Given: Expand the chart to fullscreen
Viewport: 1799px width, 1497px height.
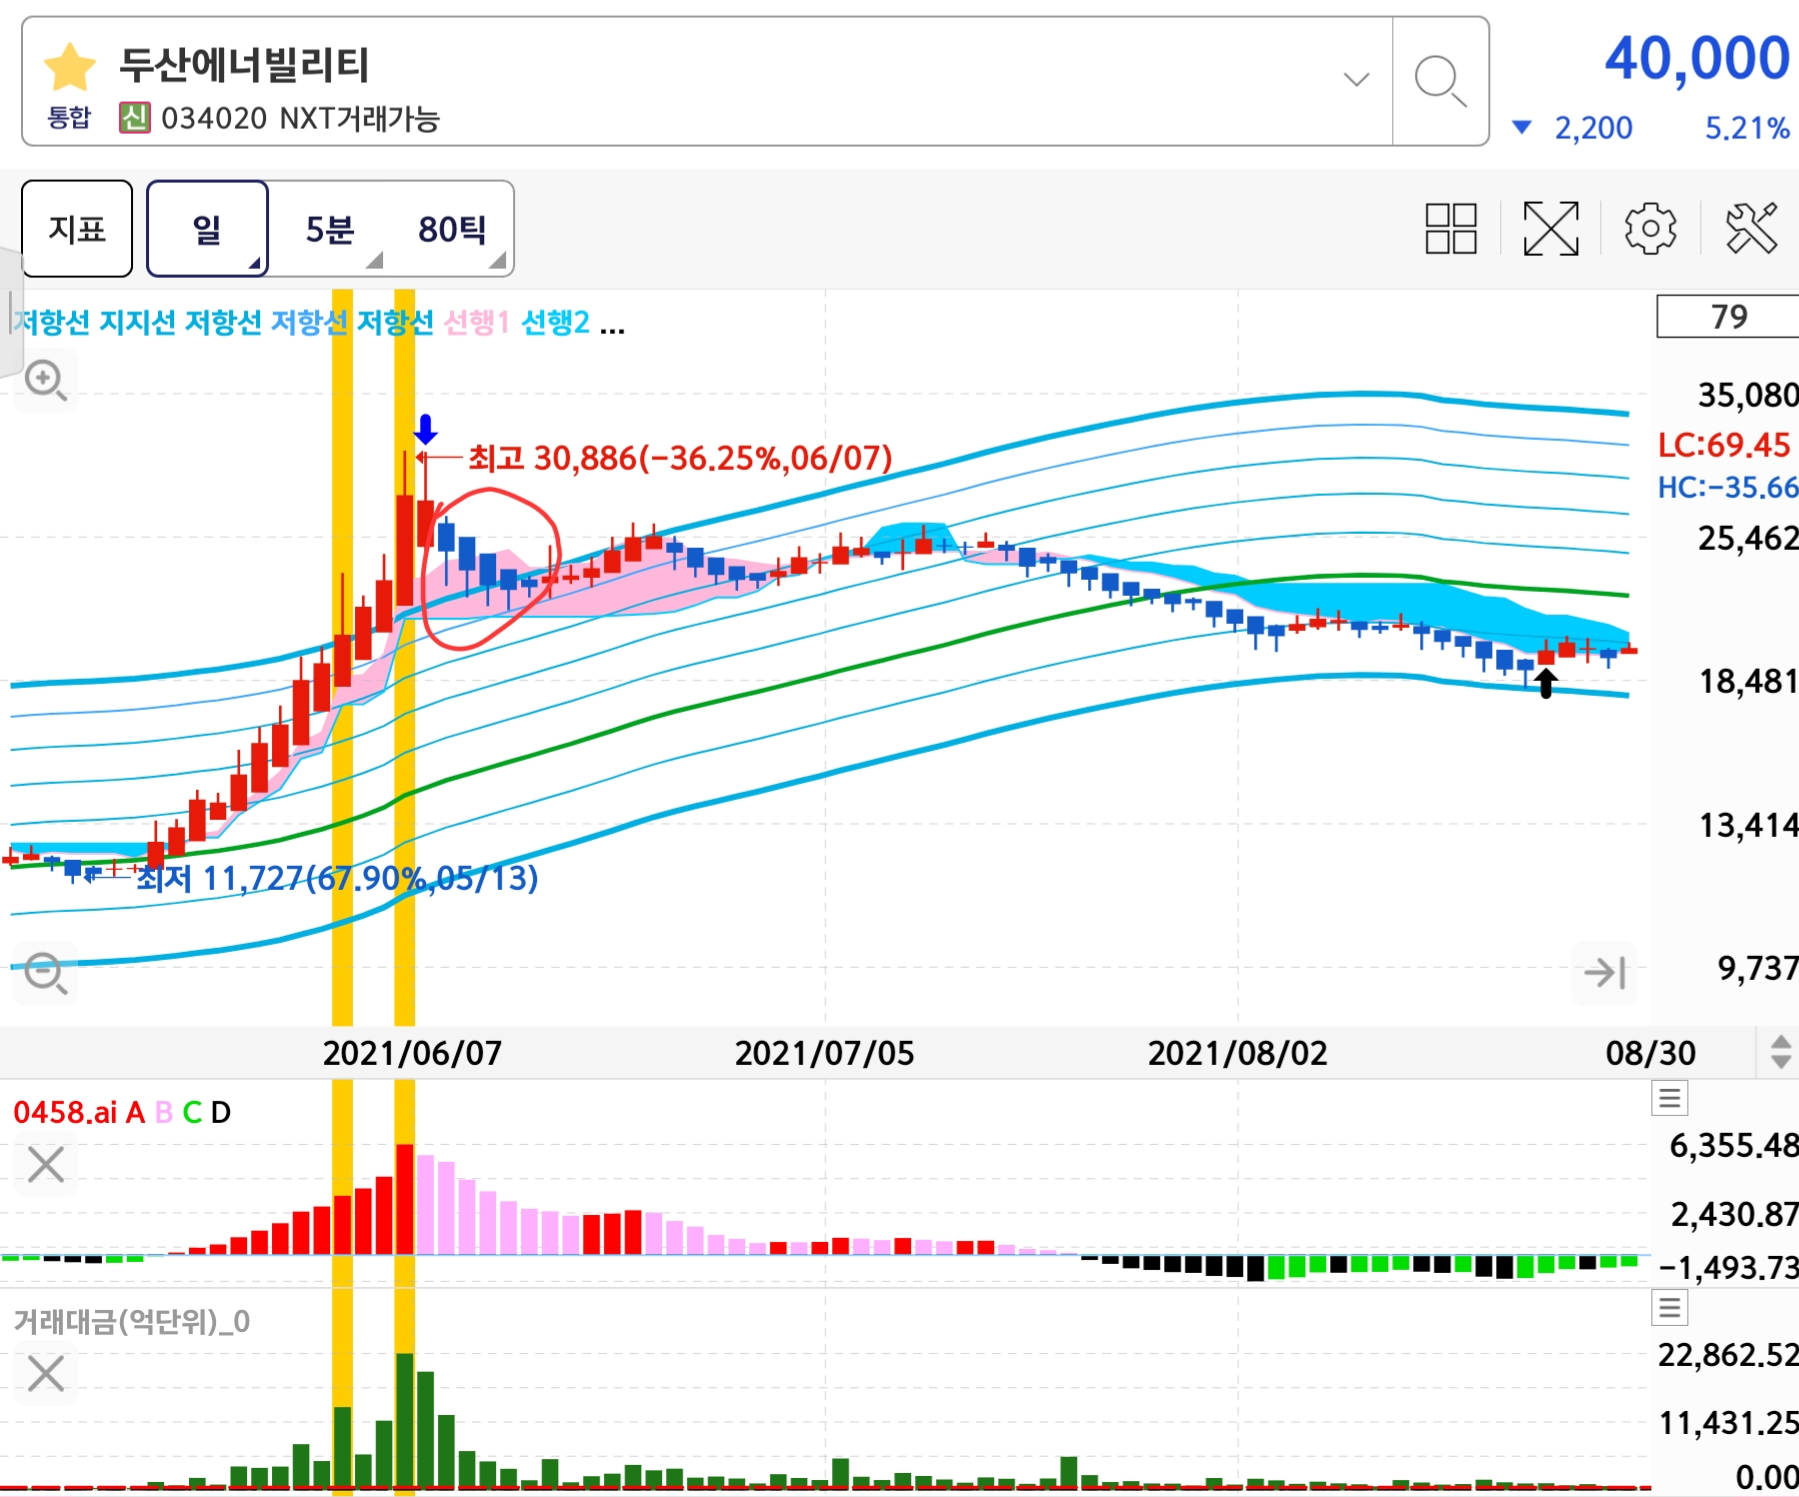Looking at the screenshot, I should click(1551, 229).
